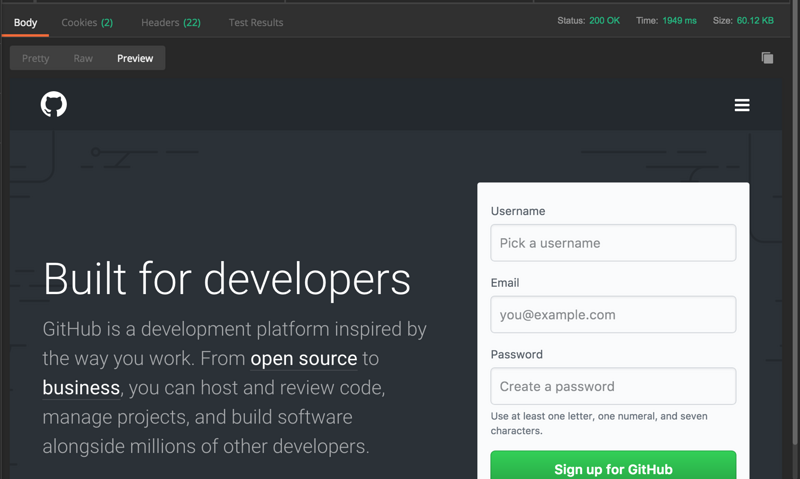The width and height of the screenshot is (800, 479).
Task: Click the 60.12 KB response size
Action: [x=755, y=20]
